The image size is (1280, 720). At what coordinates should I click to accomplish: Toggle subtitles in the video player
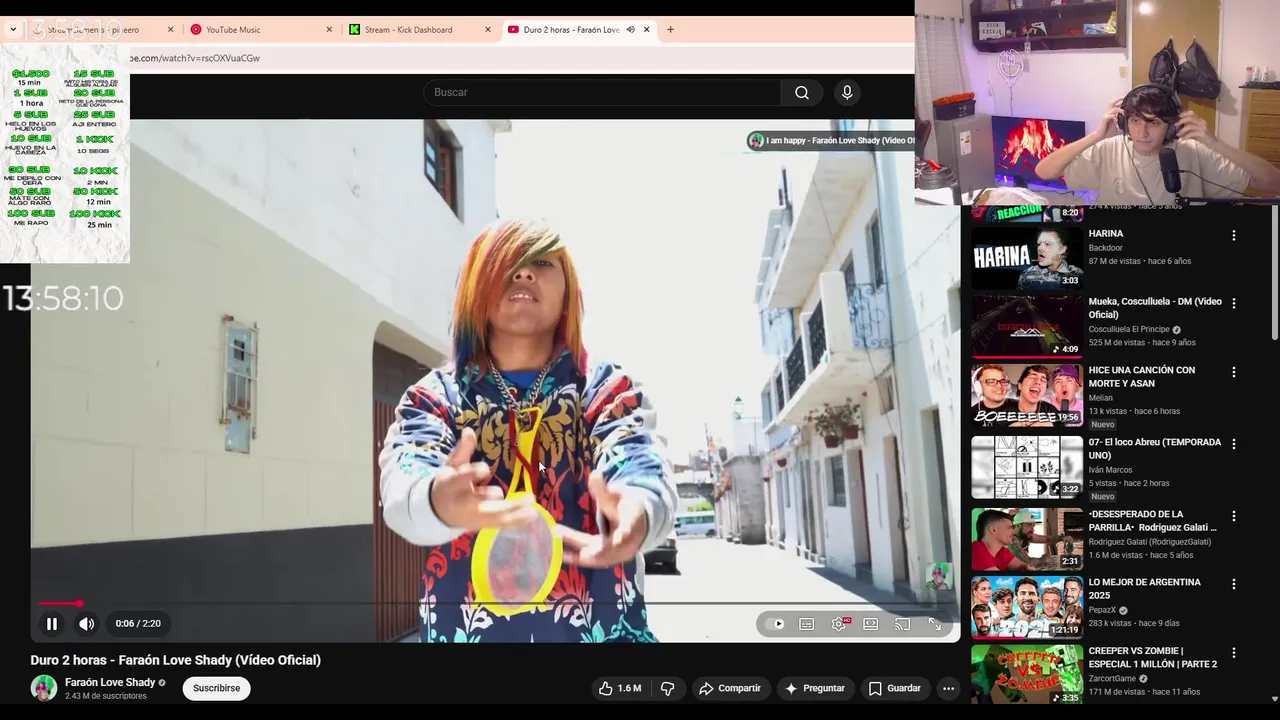point(807,624)
